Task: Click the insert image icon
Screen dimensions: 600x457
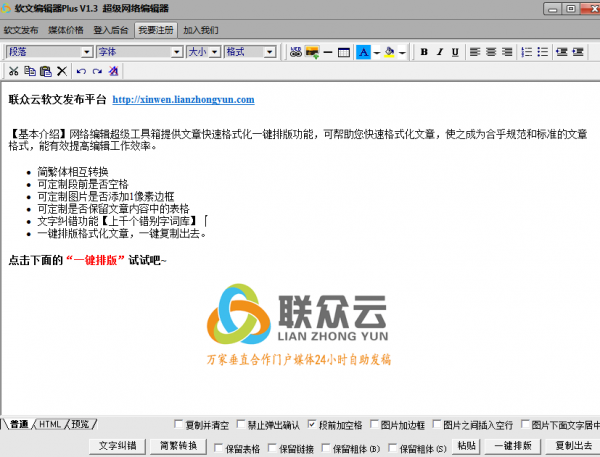Action: 312,52
